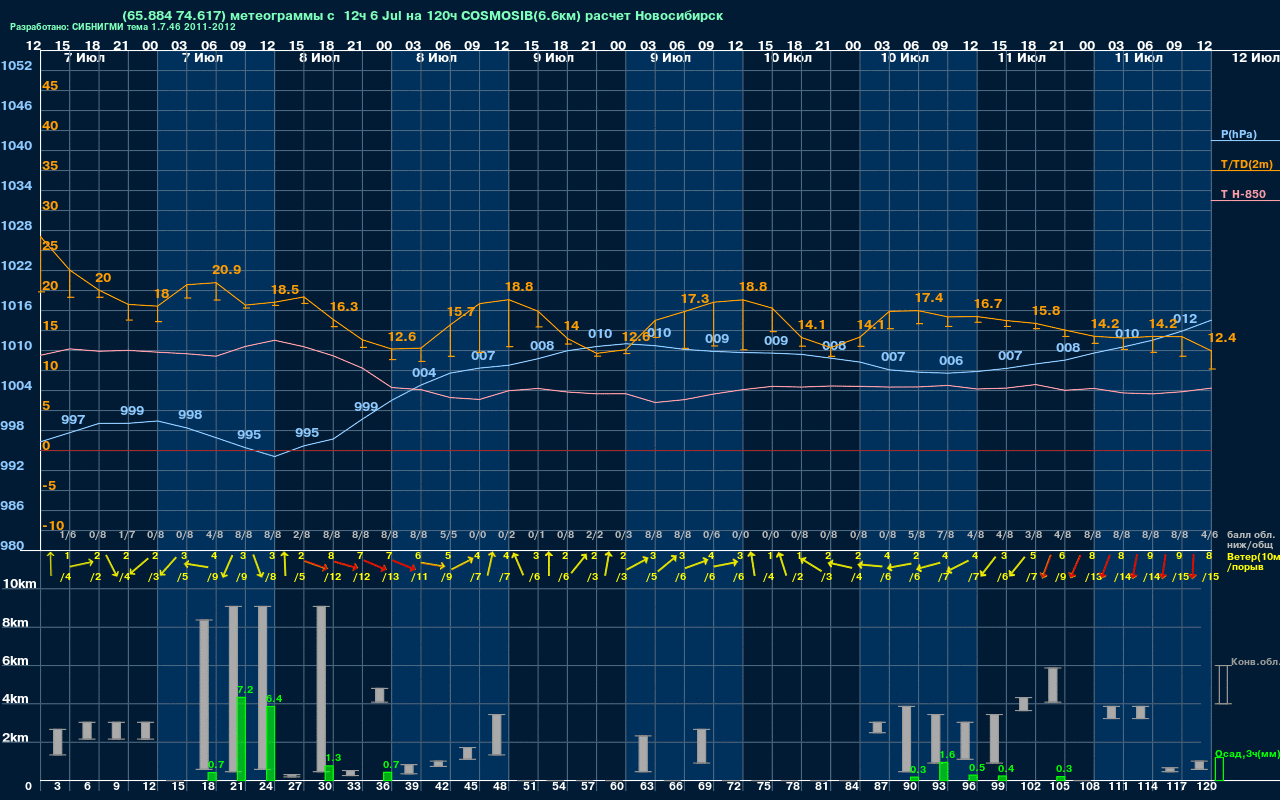Click the 18.5 temperature value

(285, 289)
